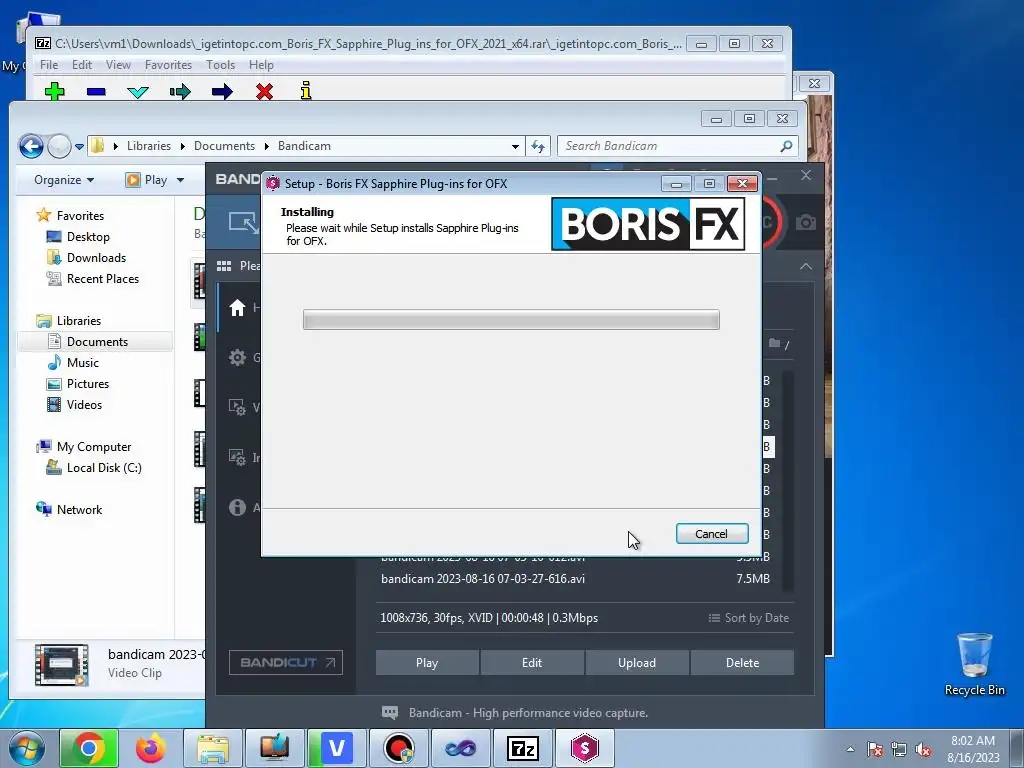1024x768 pixels.
Task: Show hidden system tray icons
Action: 850,749
